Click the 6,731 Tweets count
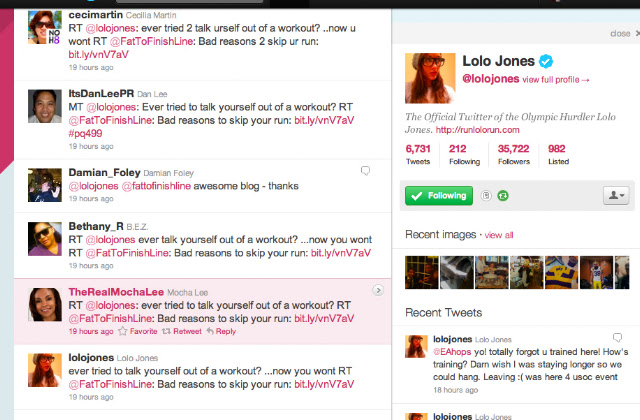 (x=418, y=154)
